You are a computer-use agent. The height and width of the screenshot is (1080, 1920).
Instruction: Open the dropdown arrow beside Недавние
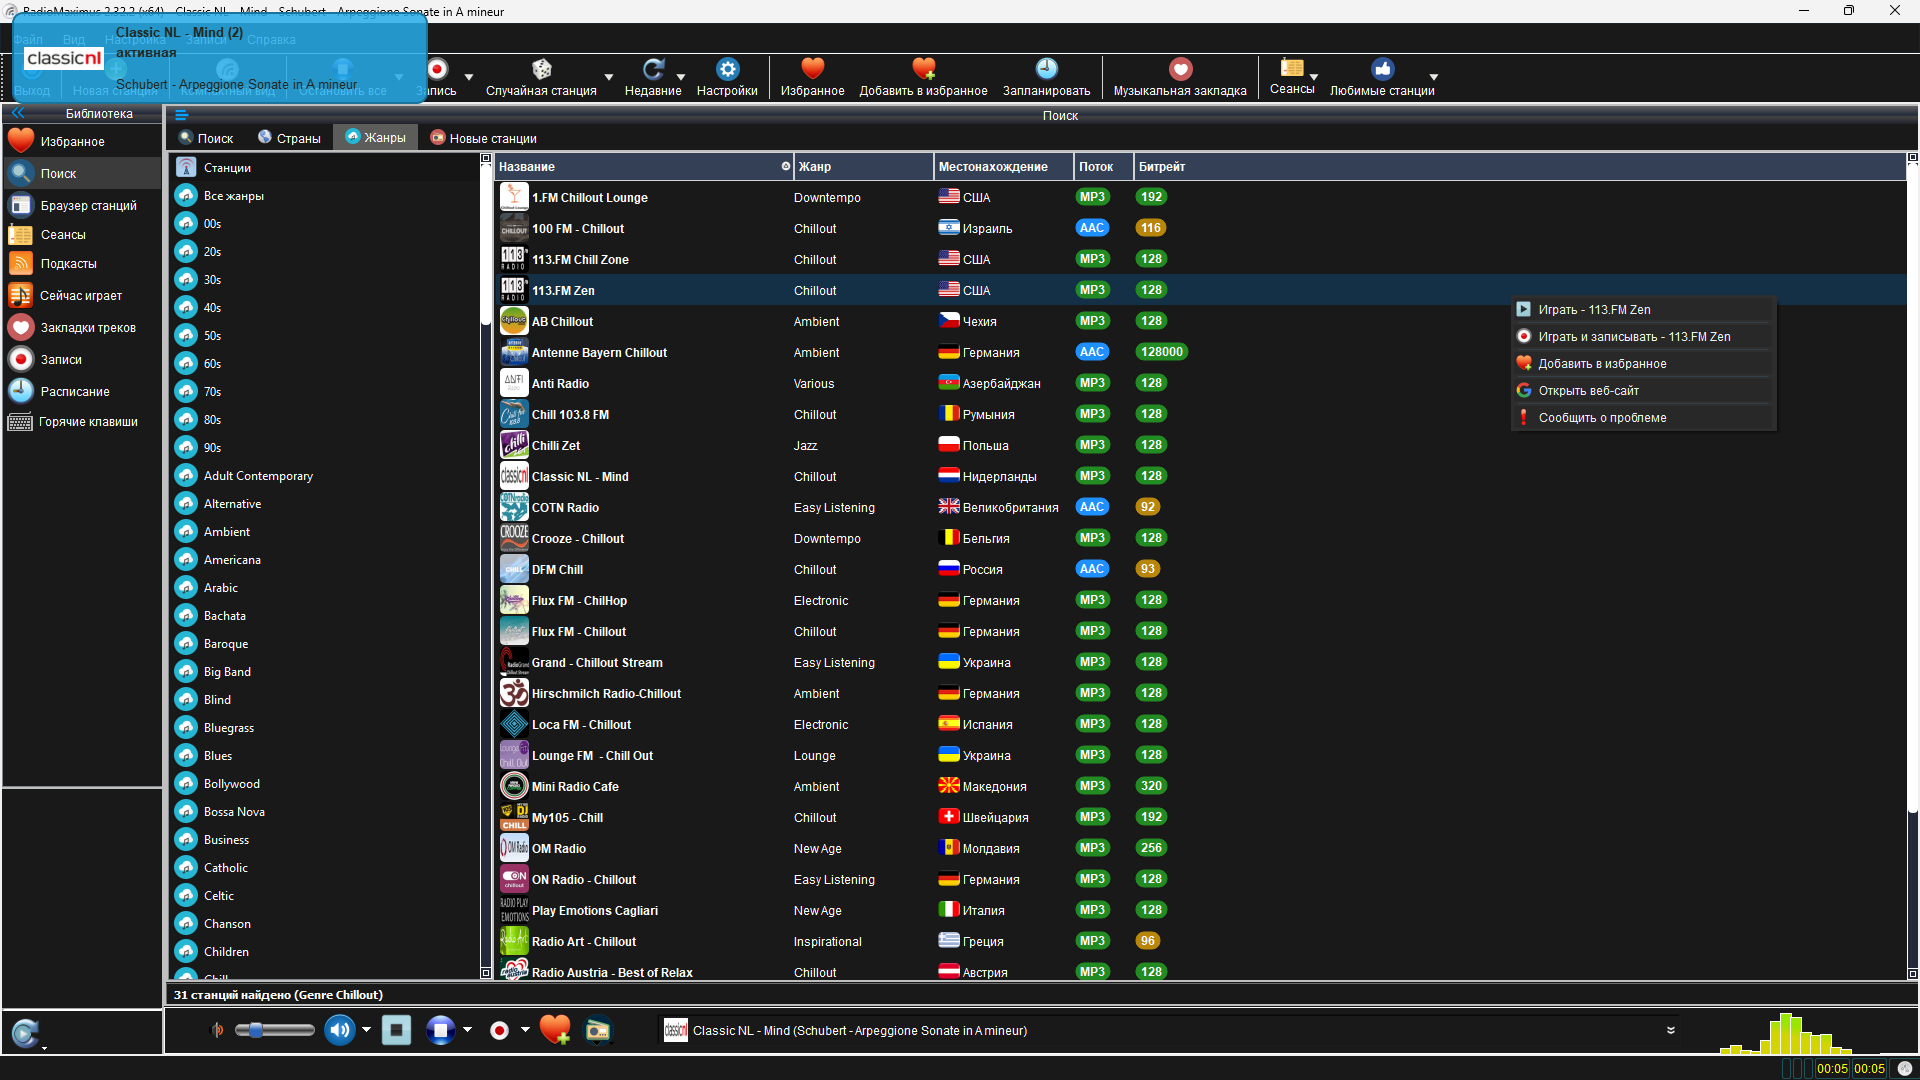tap(681, 78)
